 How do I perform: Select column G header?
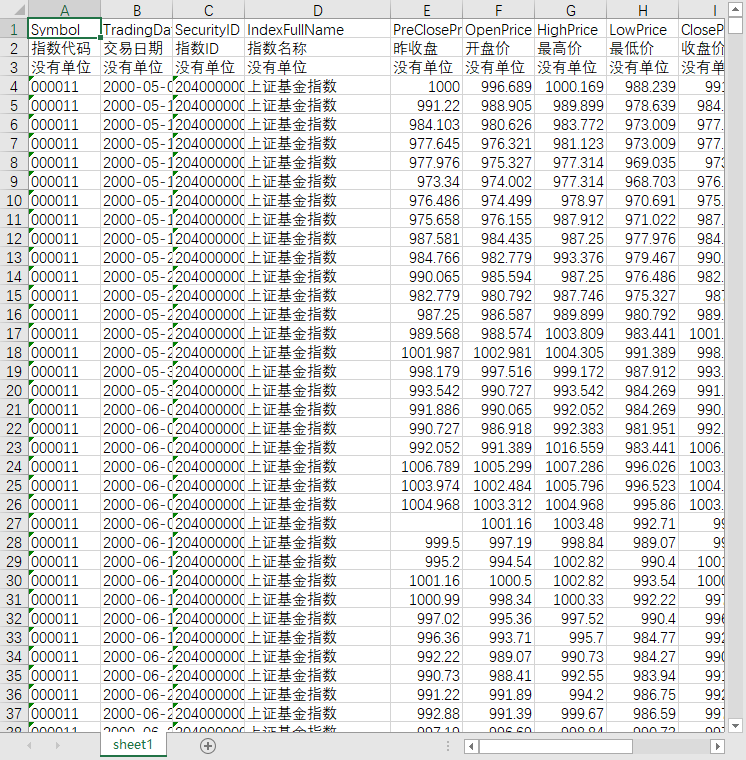(x=571, y=10)
